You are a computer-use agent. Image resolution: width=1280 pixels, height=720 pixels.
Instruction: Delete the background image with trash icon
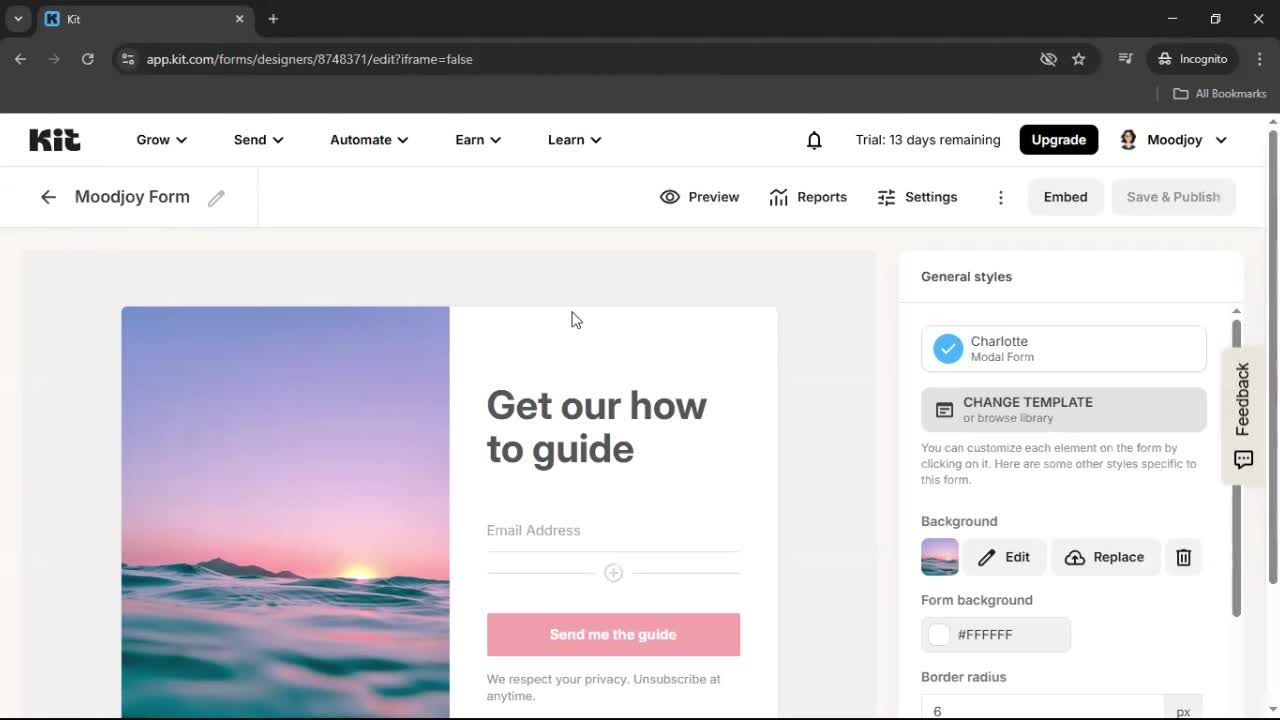(1183, 557)
